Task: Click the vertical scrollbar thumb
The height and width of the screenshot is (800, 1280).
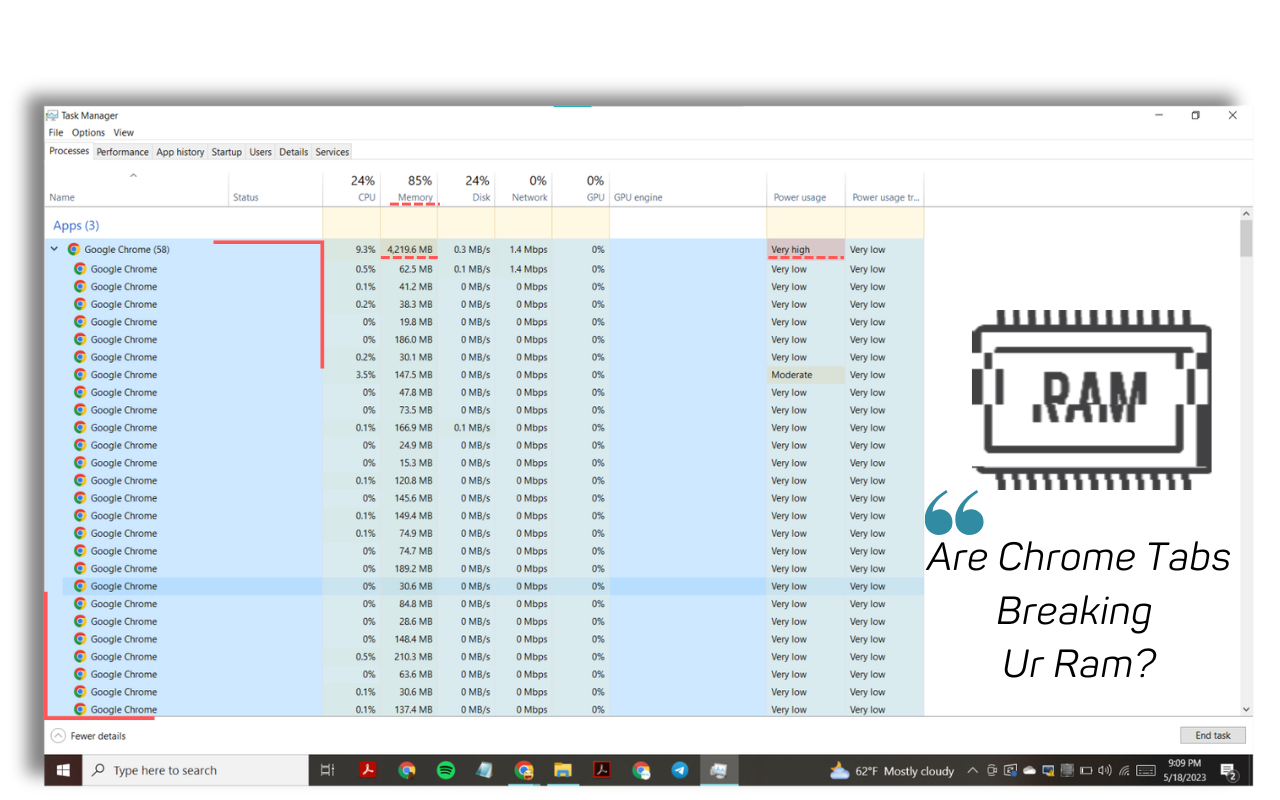Action: tap(1246, 238)
